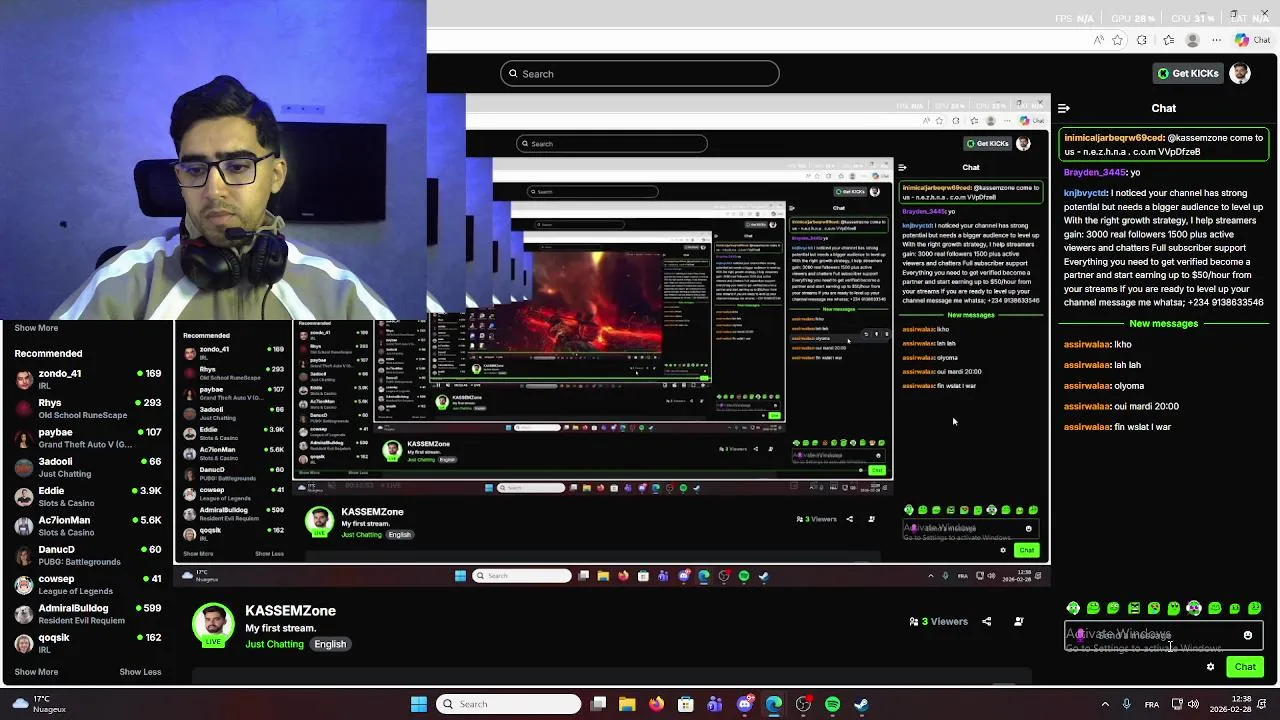Expand list with top Show More
The width and height of the screenshot is (1280, 720).
36,328
